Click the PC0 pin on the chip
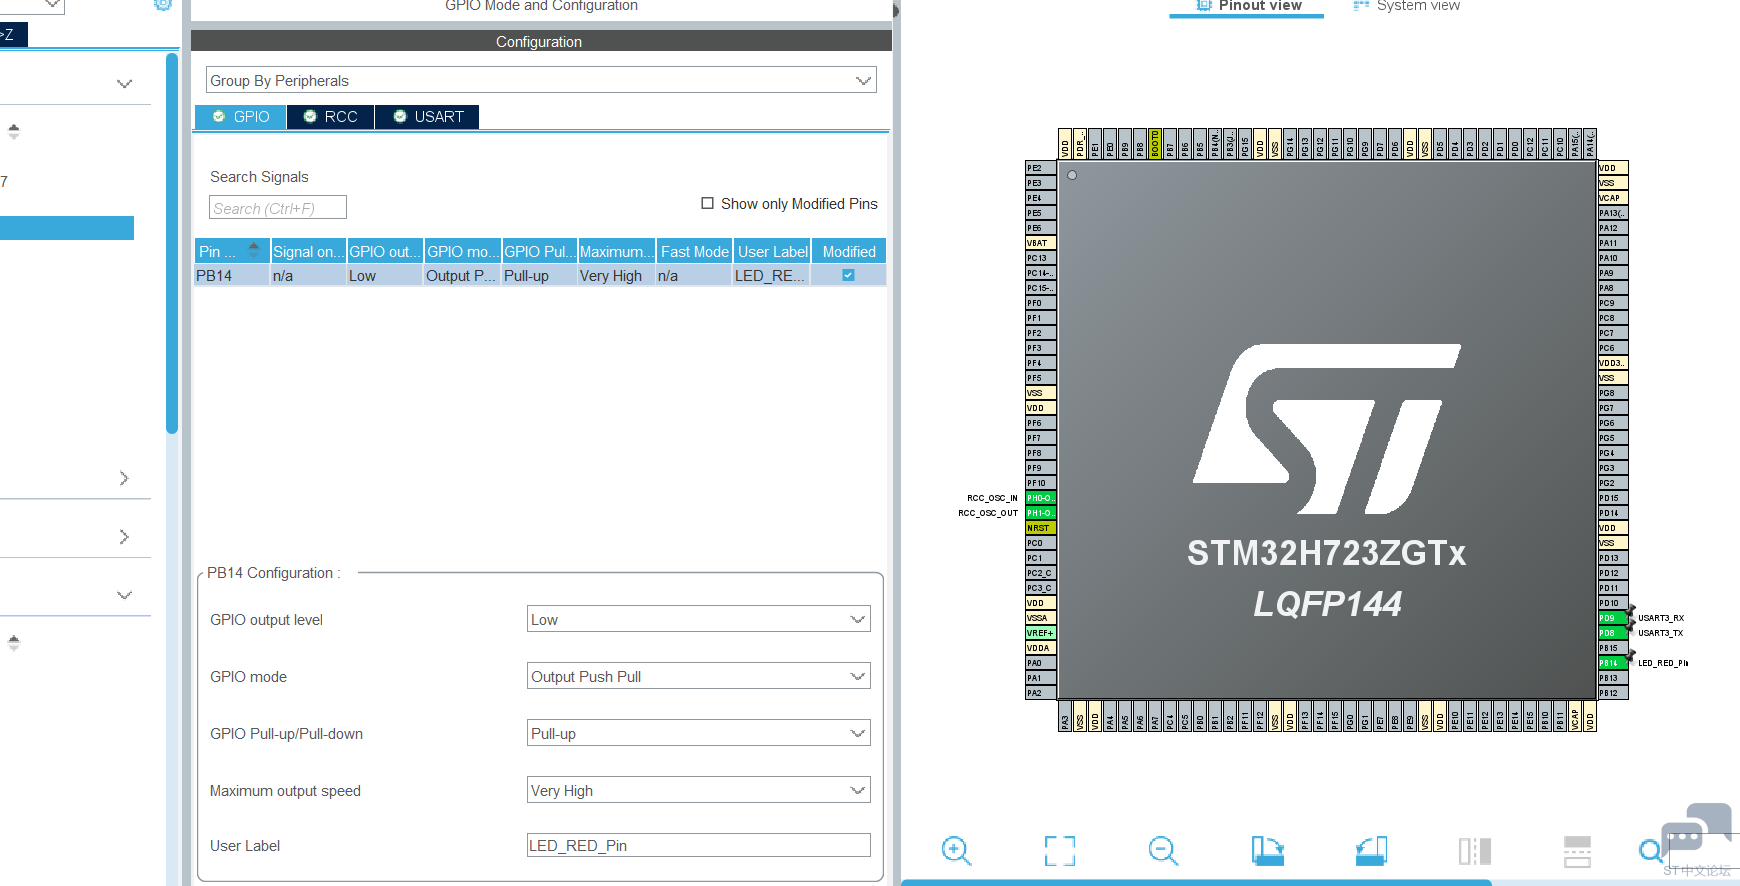 pos(1041,543)
